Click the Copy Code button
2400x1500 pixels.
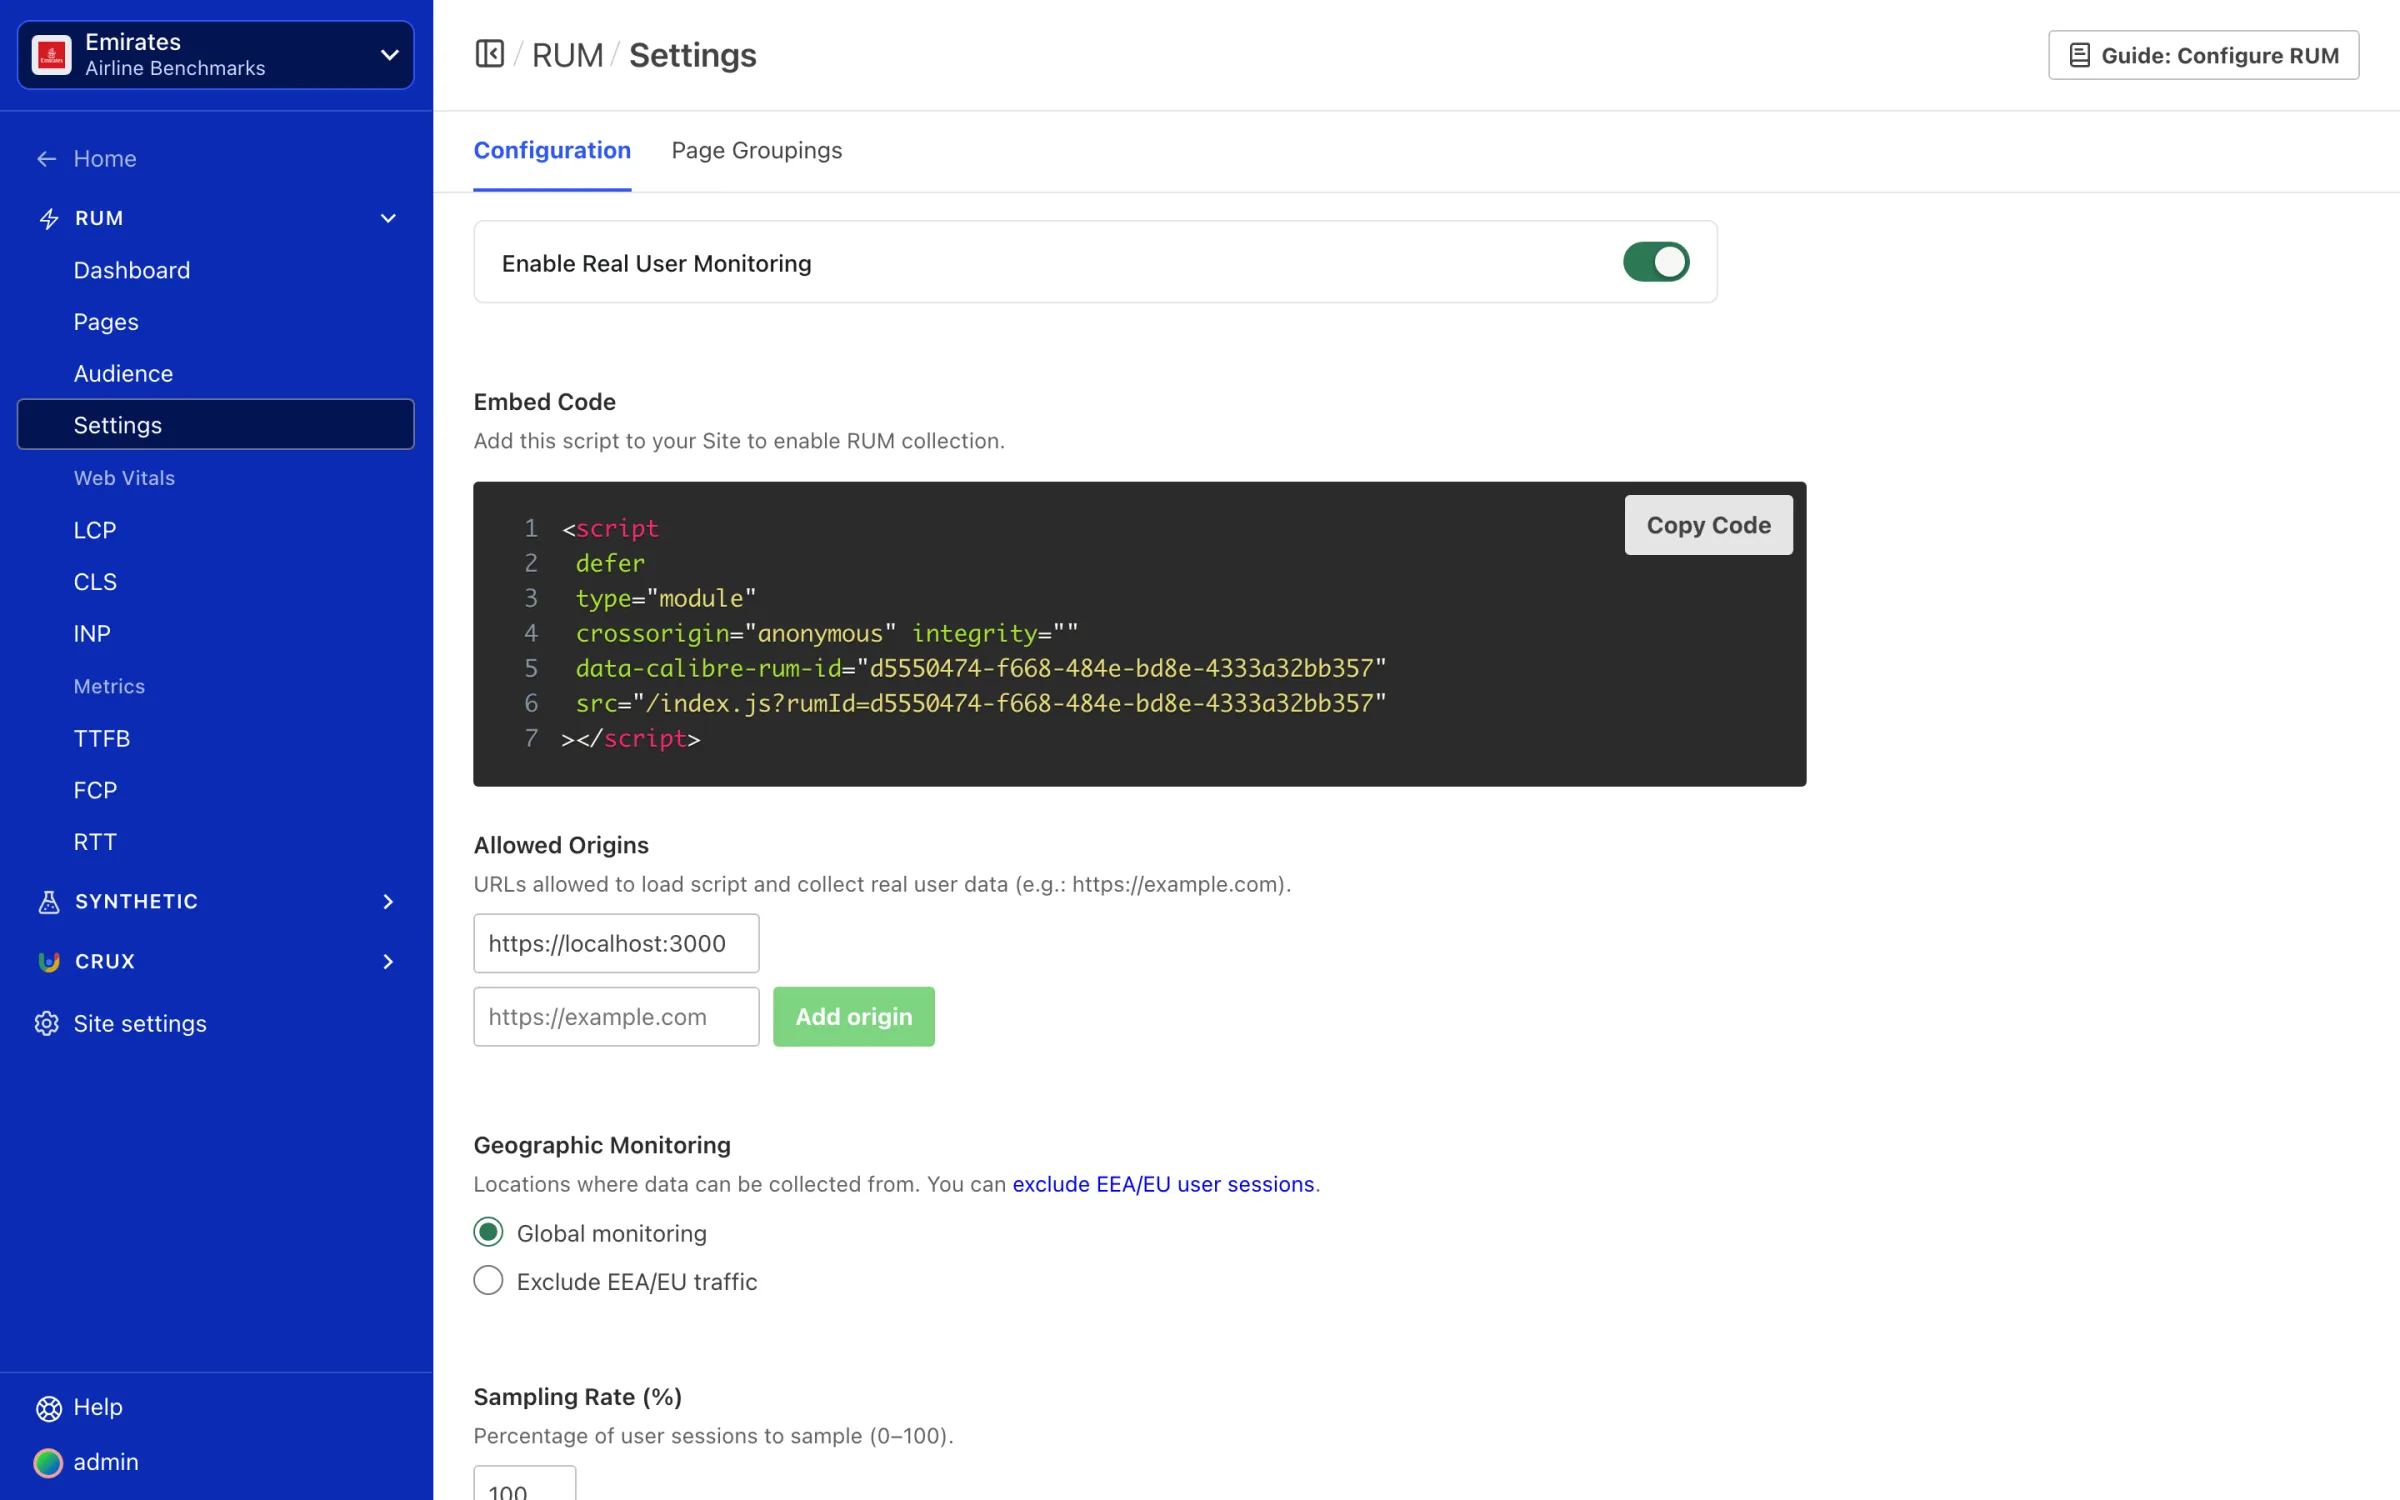tap(1708, 525)
